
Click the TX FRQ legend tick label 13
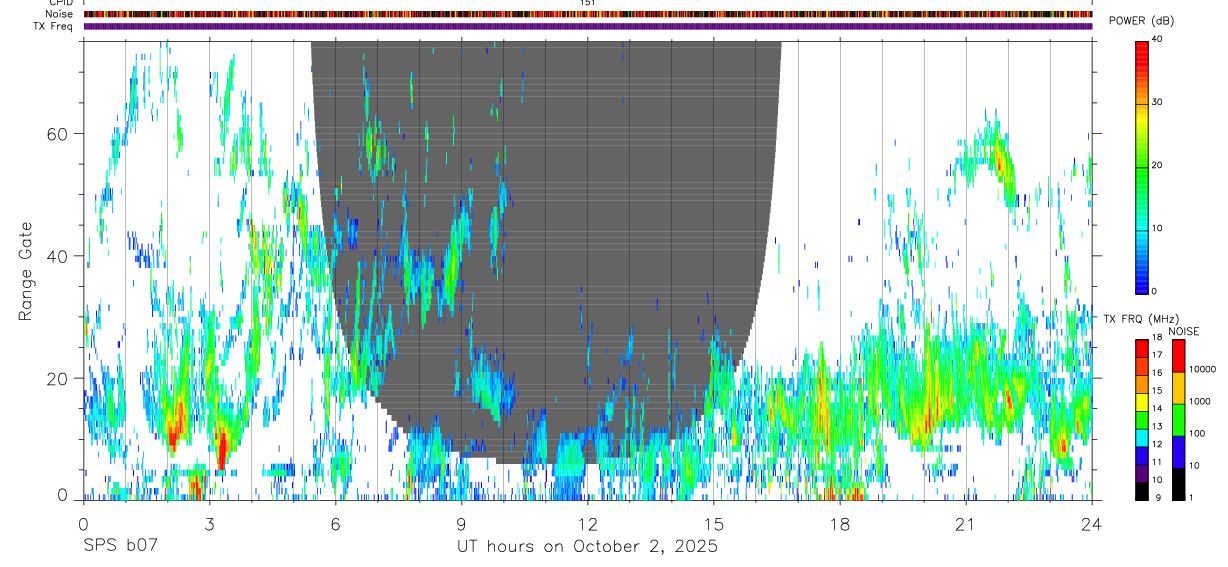1158,426
